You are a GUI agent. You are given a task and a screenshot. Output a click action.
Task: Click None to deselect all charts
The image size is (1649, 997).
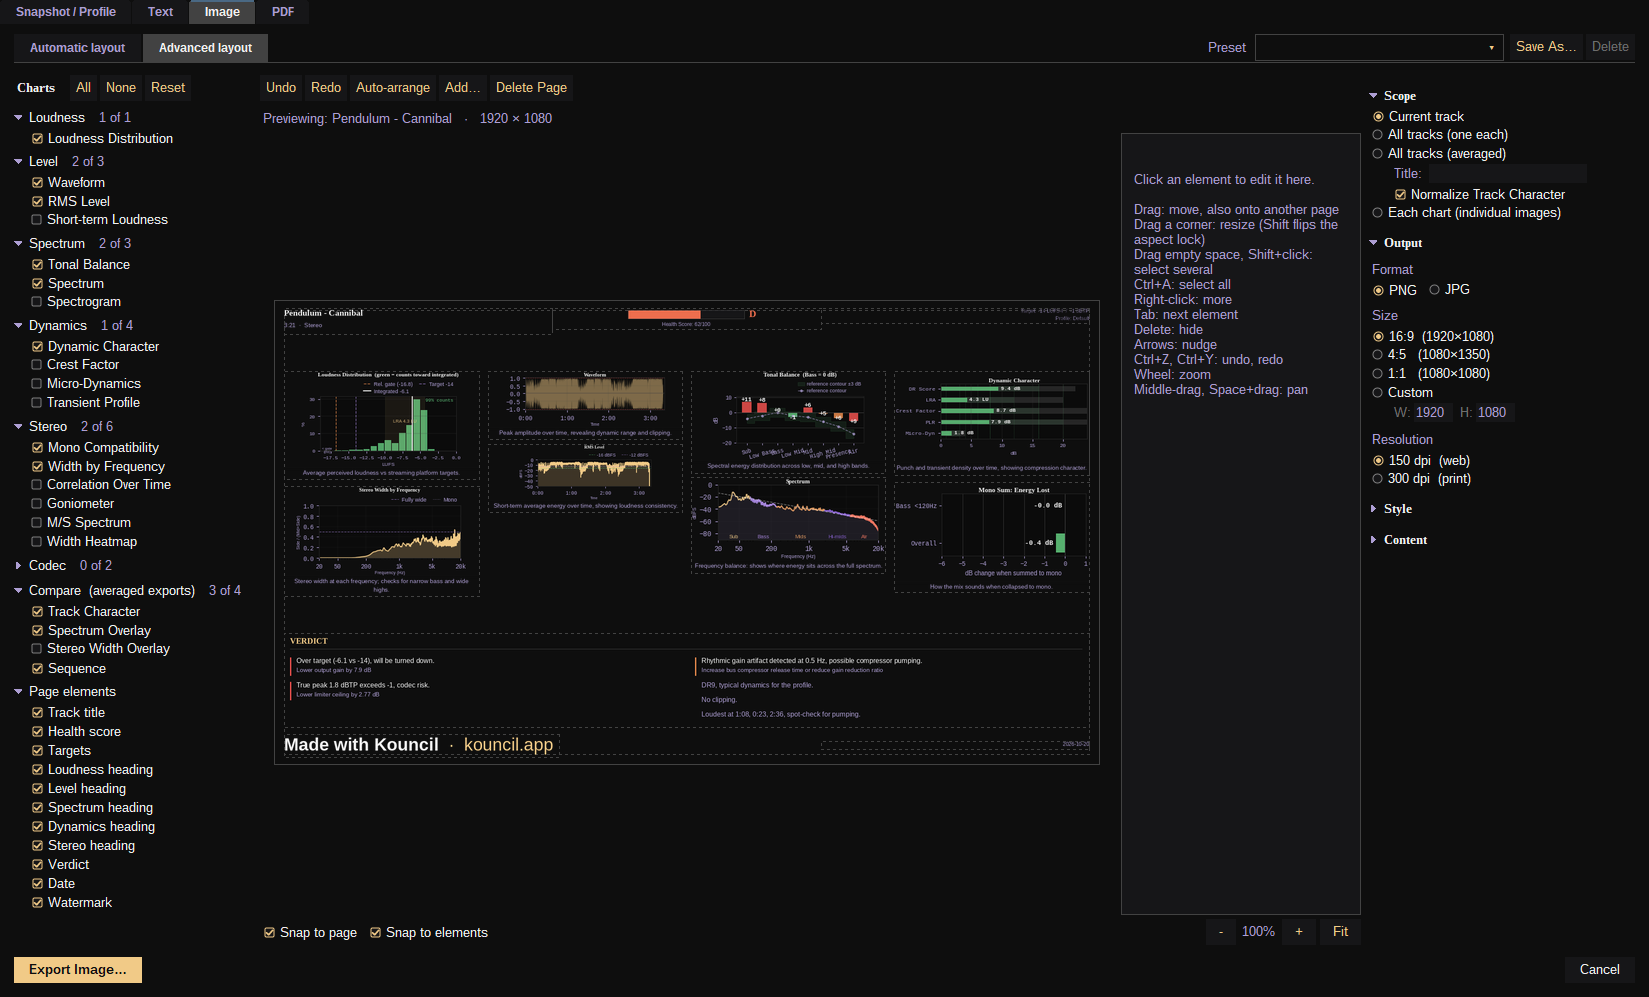[121, 88]
